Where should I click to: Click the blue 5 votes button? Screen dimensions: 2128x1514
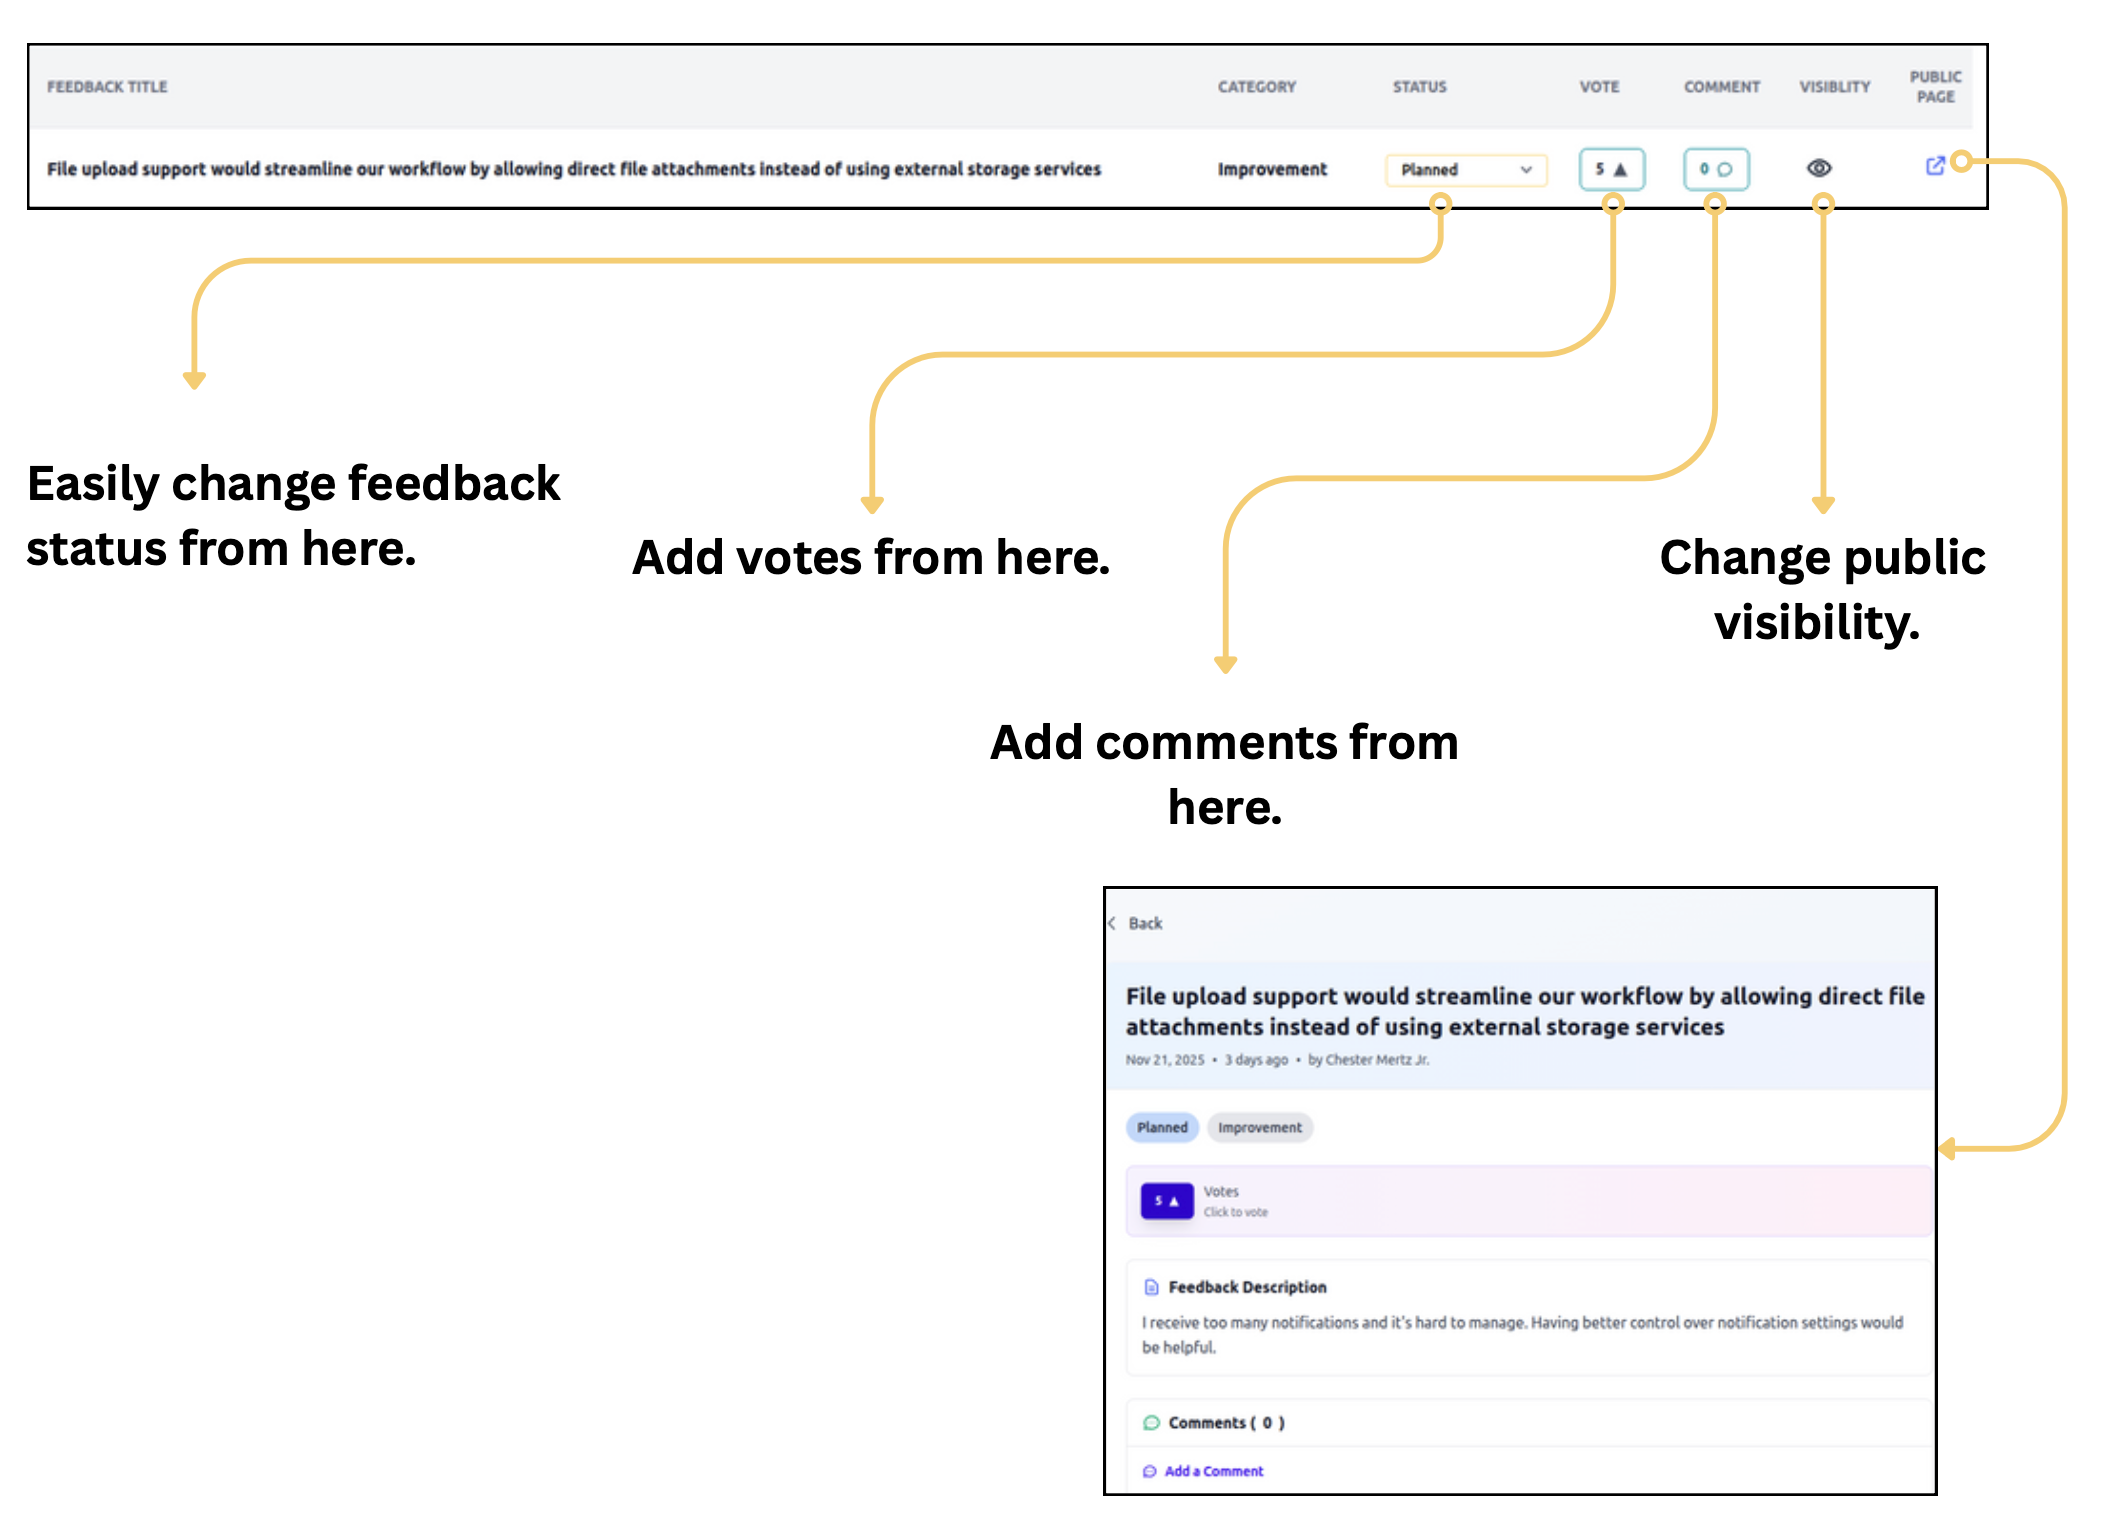point(1166,1200)
